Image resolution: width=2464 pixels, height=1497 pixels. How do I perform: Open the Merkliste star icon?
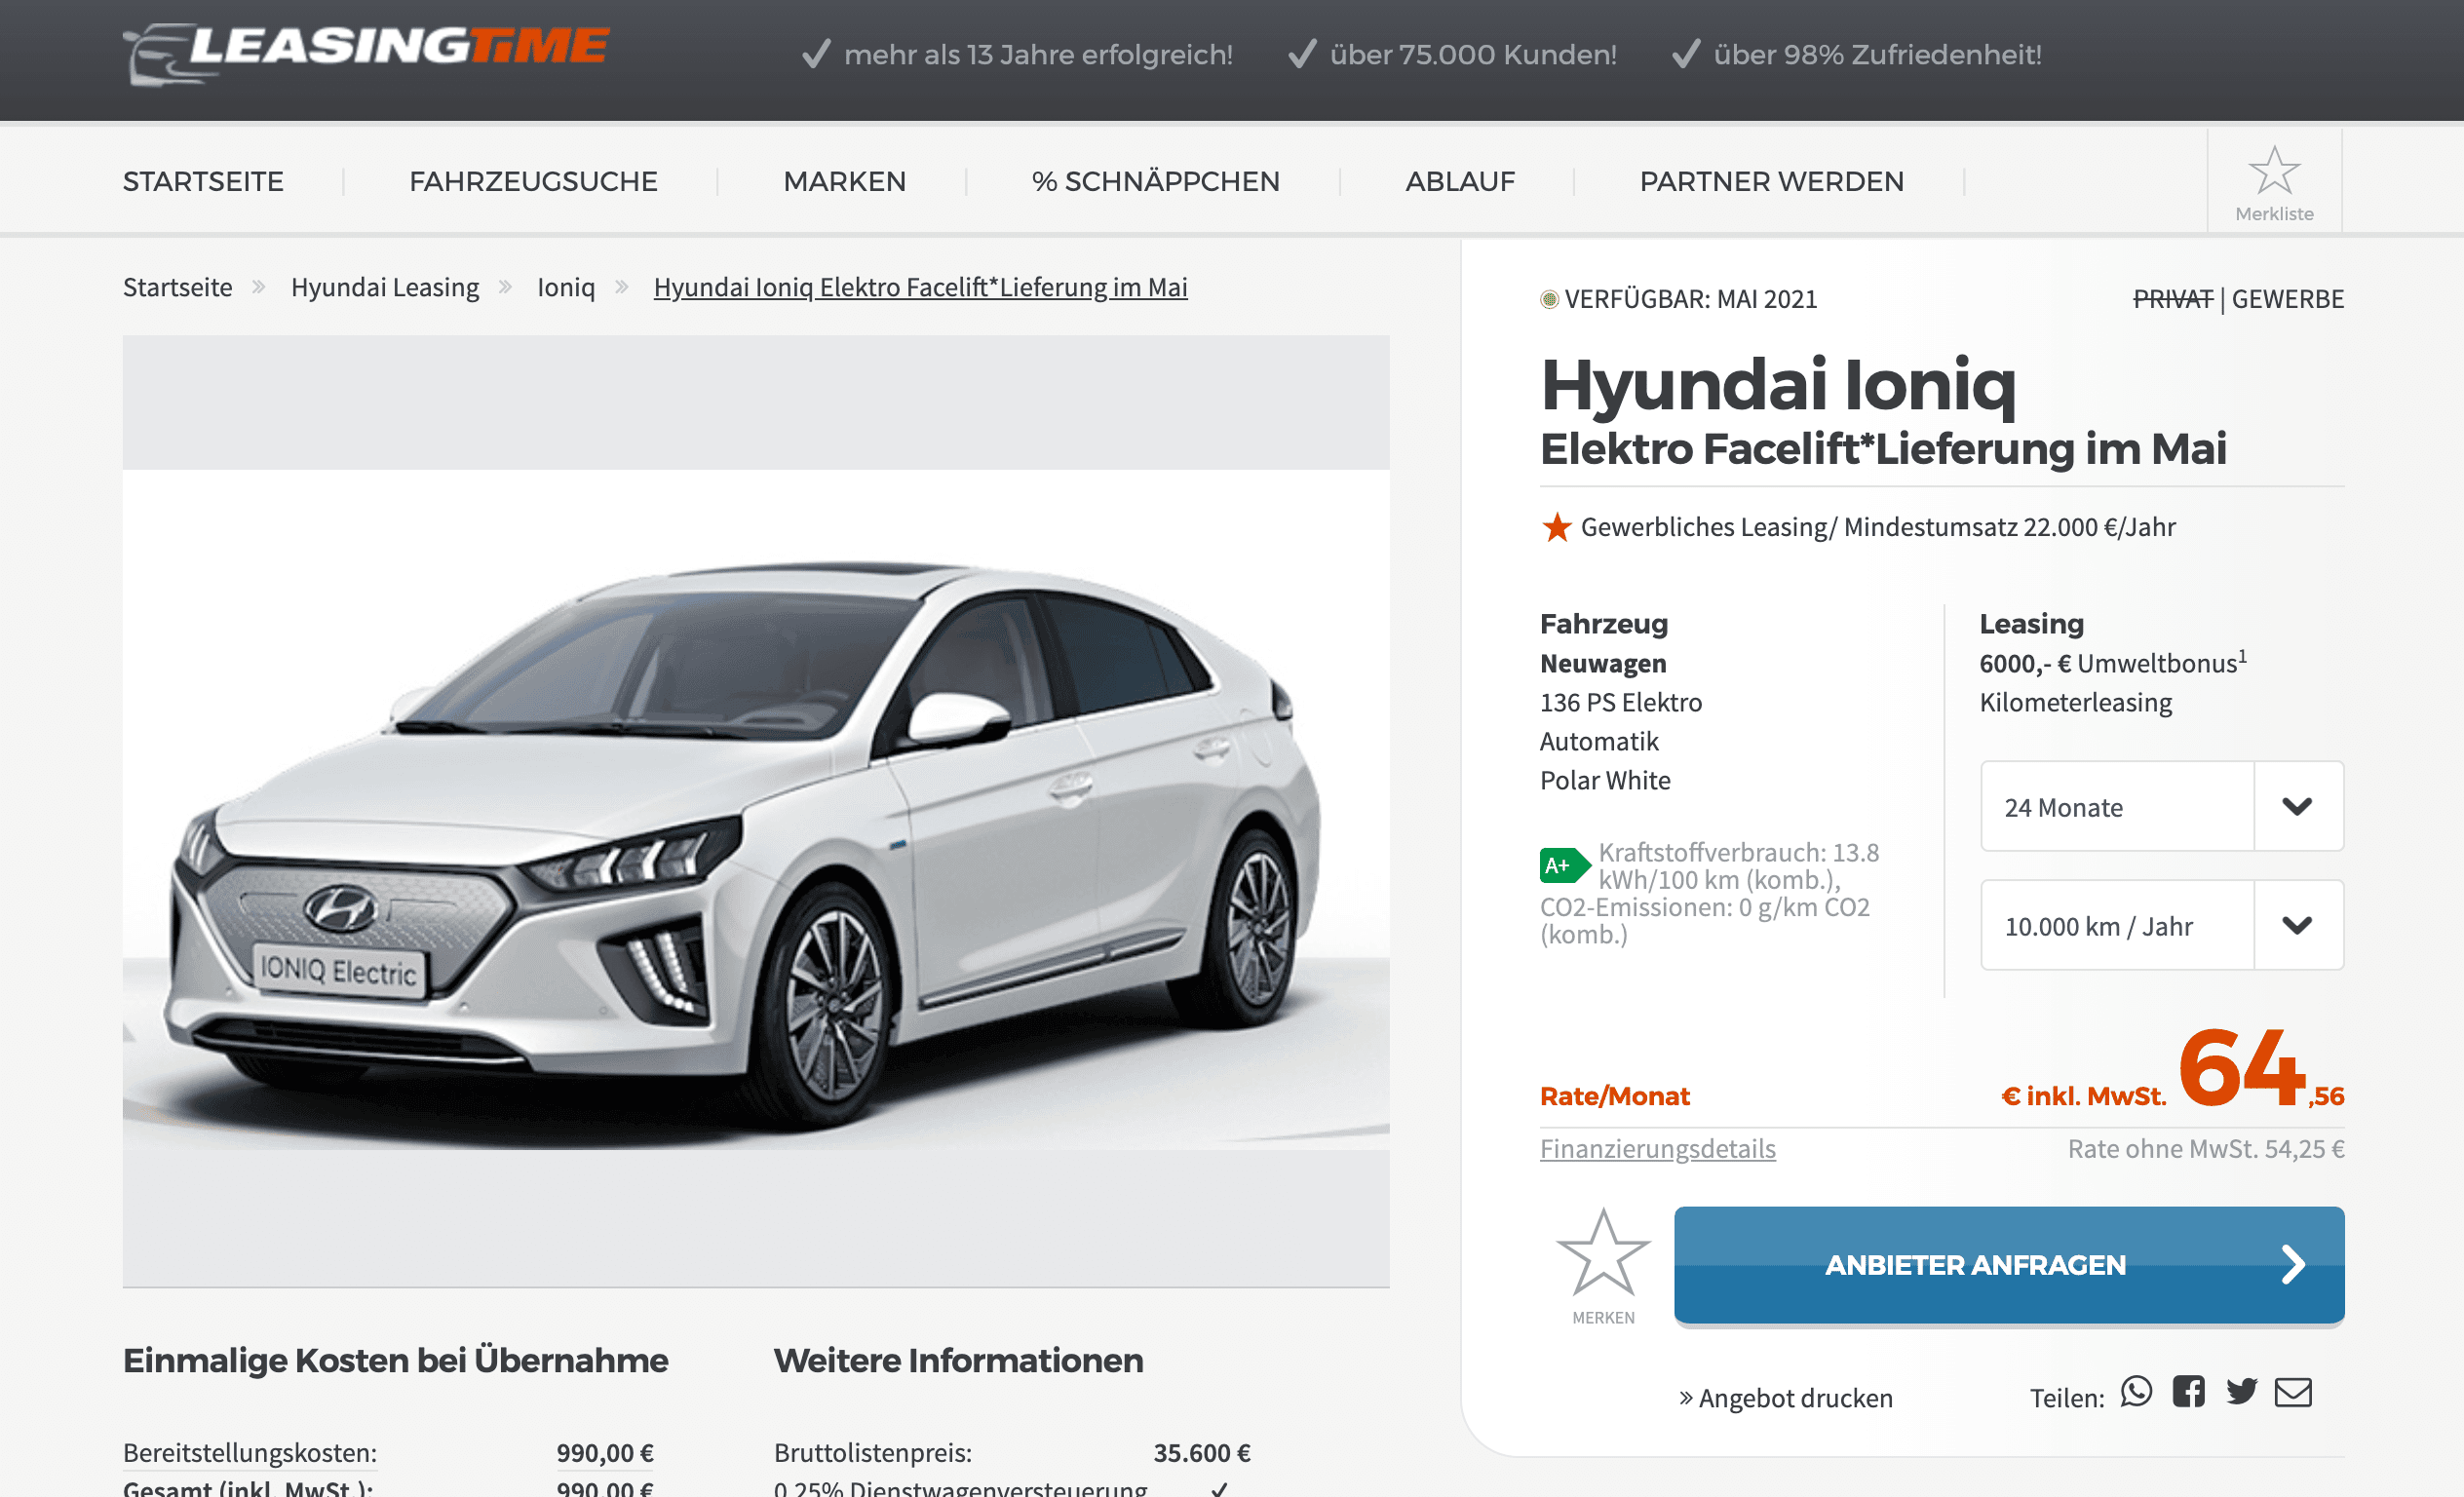coord(2274,170)
